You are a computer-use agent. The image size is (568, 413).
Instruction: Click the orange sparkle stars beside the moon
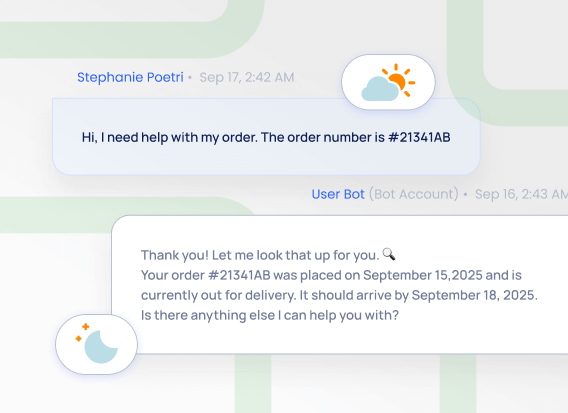coord(82,332)
